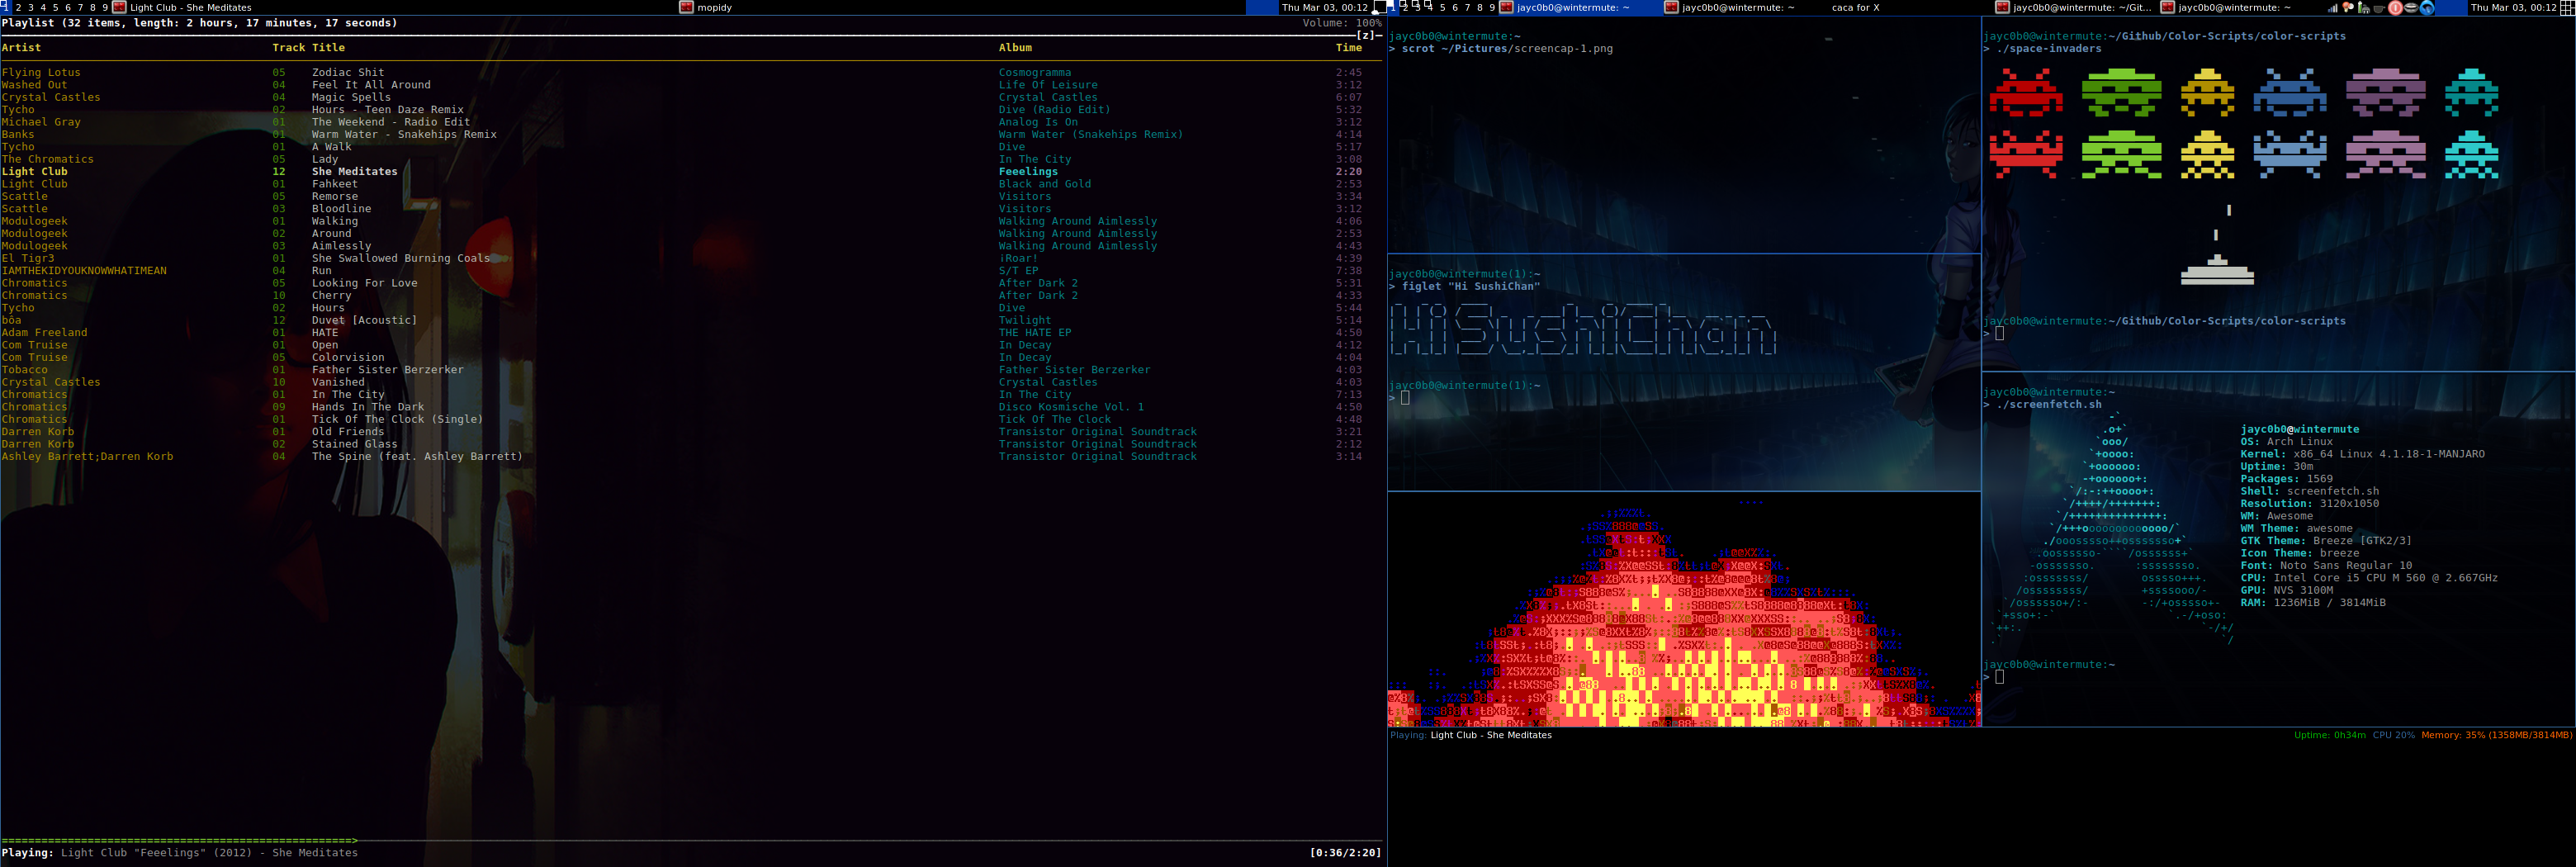Image resolution: width=2576 pixels, height=867 pixels.
Task: Switch to the 'caca for X' window
Action: tap(1855, 8)
